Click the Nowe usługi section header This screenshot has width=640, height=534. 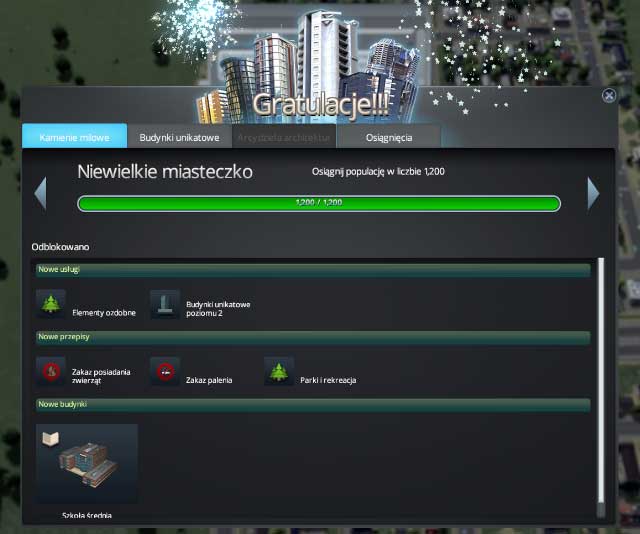(312, 270)
